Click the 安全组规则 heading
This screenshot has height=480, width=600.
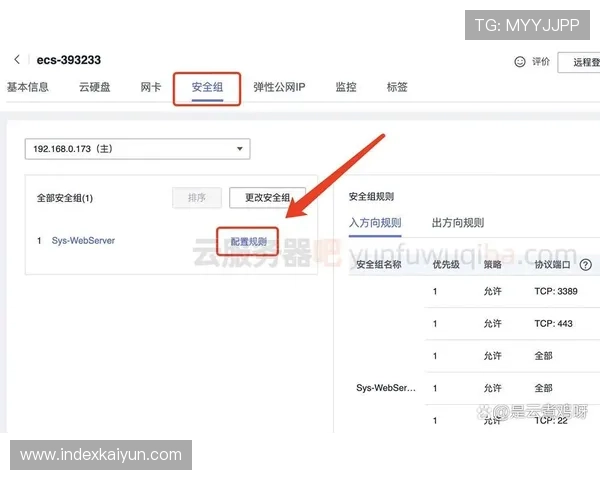click(371, 197)
